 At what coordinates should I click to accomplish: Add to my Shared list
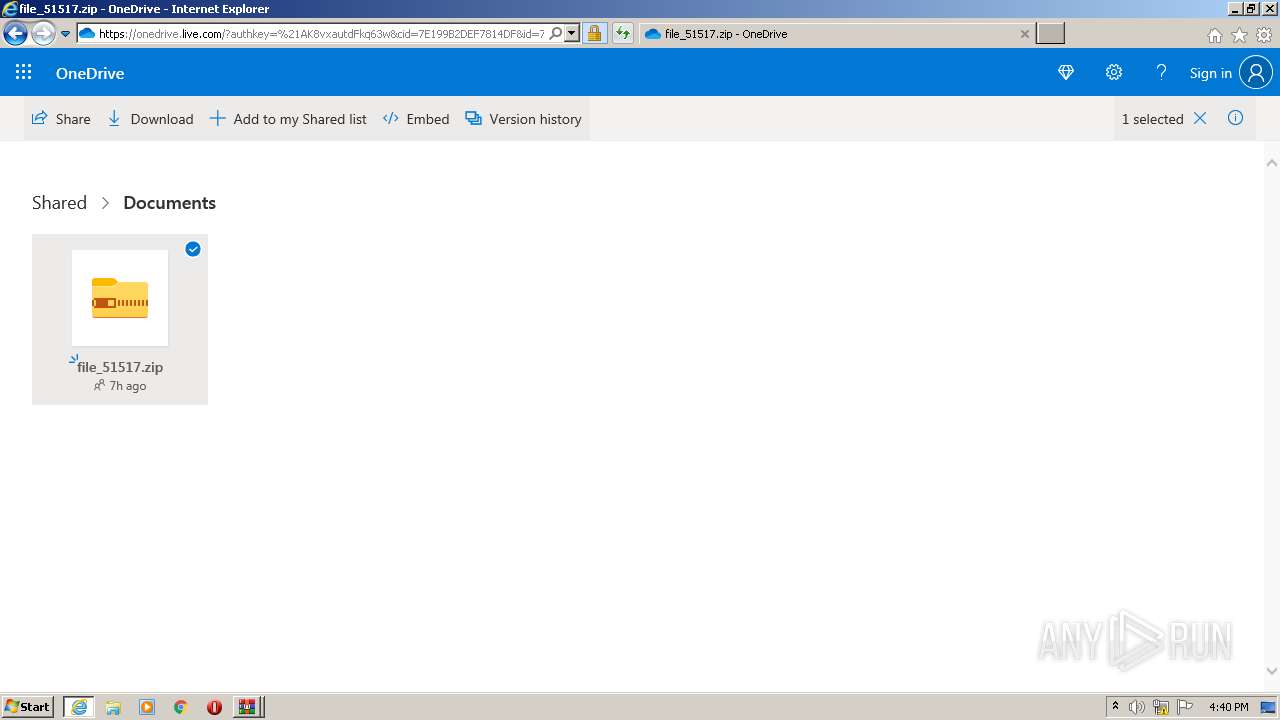tap(288, 119)
